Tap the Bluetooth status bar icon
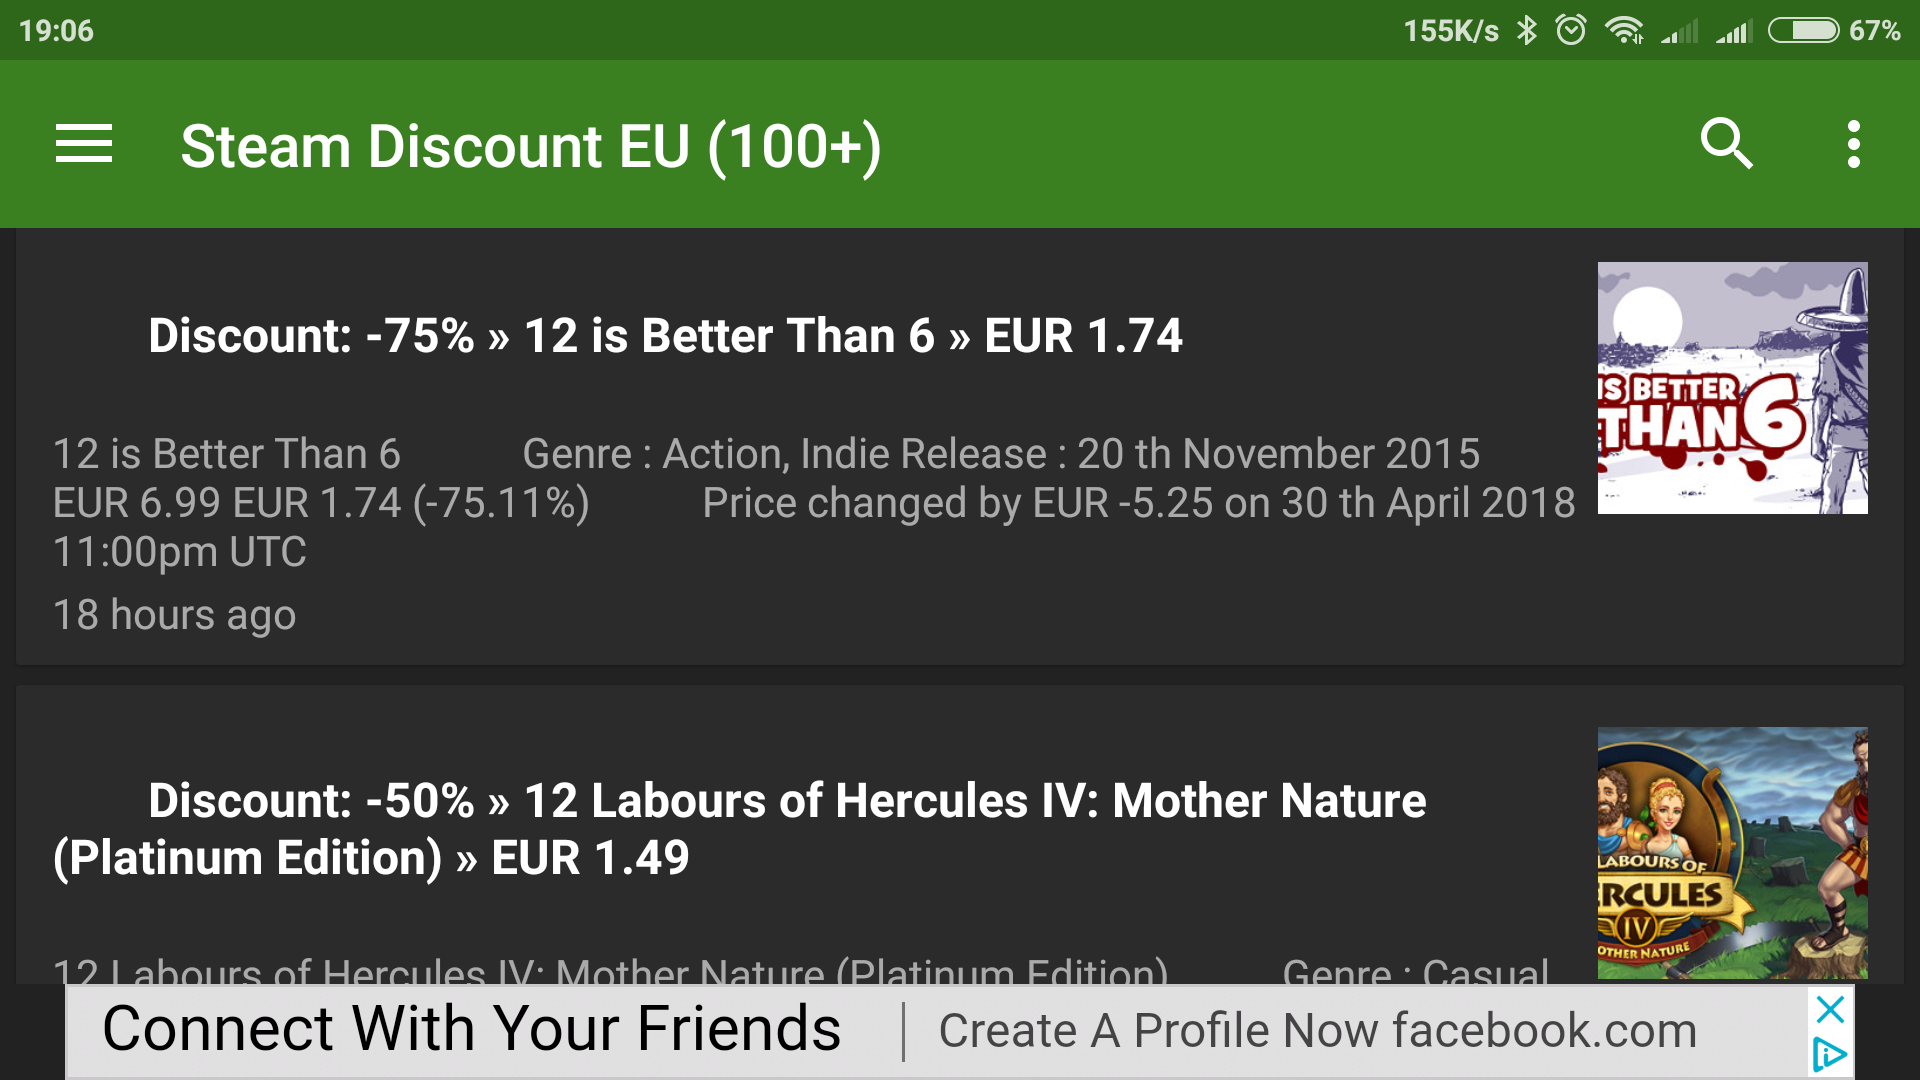The width and height of the screenshot is (1920, 1080). point(1526,30)
